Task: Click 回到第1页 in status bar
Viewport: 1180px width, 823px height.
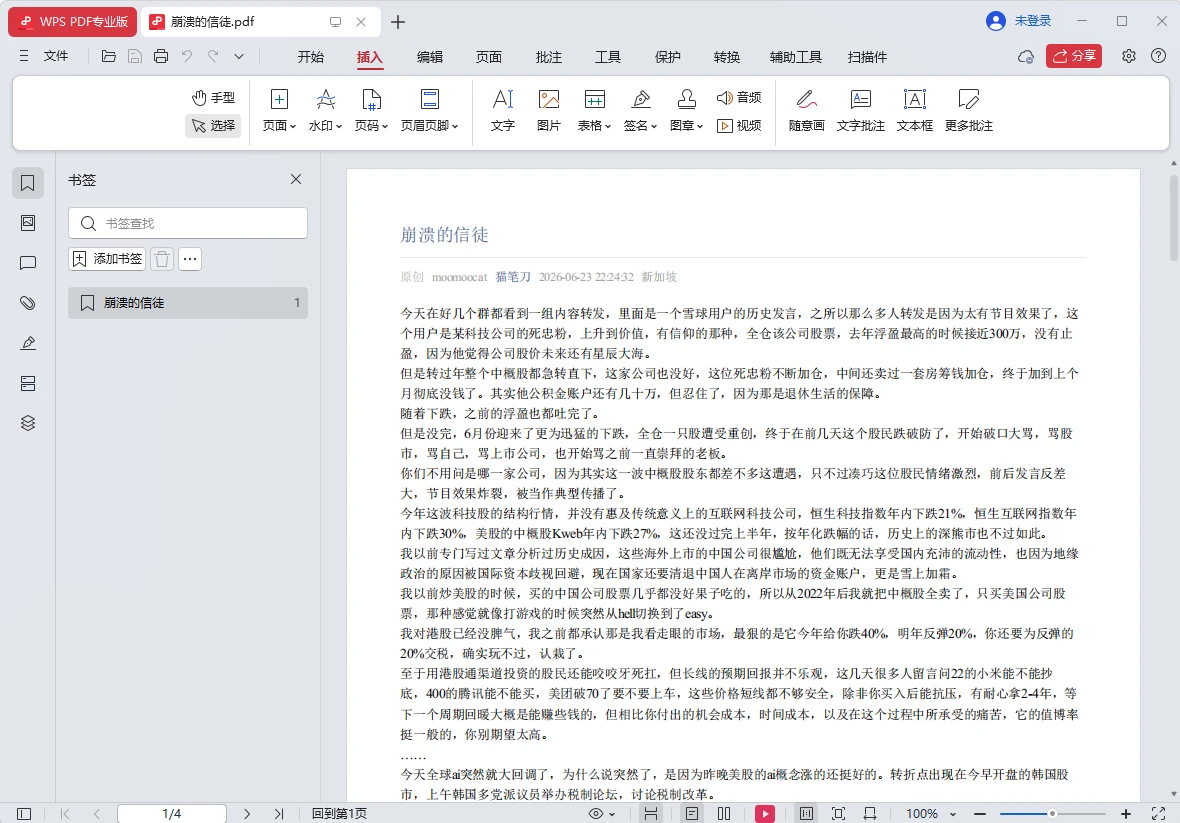Action: (x=339, y=813)
